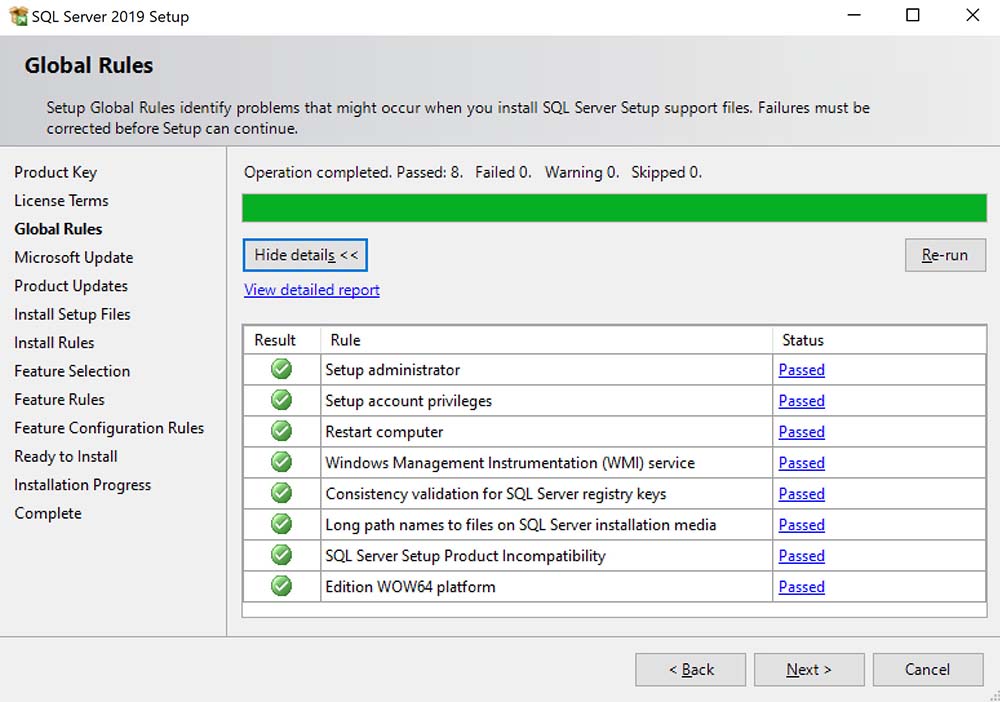Open the View detailed report link
Screen dimensions: 1000x702
coord(312,290)
